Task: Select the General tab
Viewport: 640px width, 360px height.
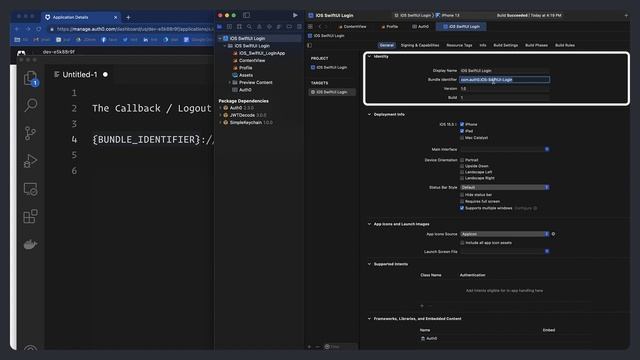Action: click(386, 45)
